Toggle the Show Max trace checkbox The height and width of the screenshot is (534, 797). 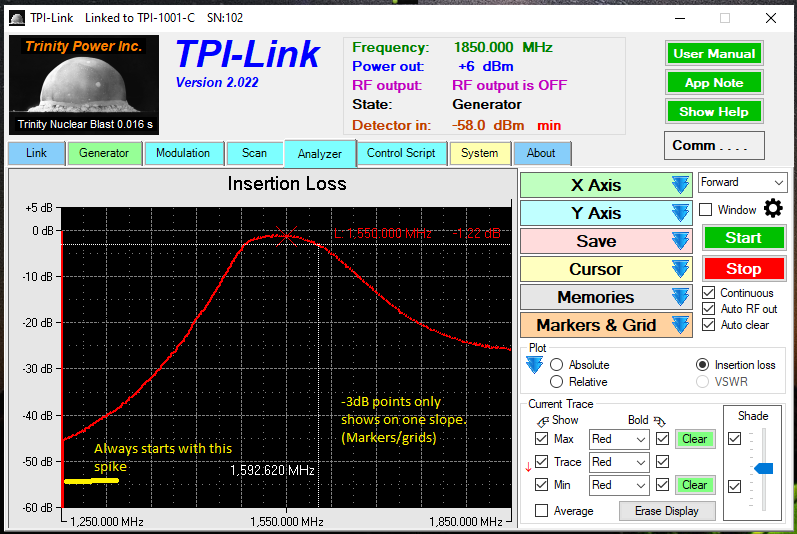click(x=542, y=438)
